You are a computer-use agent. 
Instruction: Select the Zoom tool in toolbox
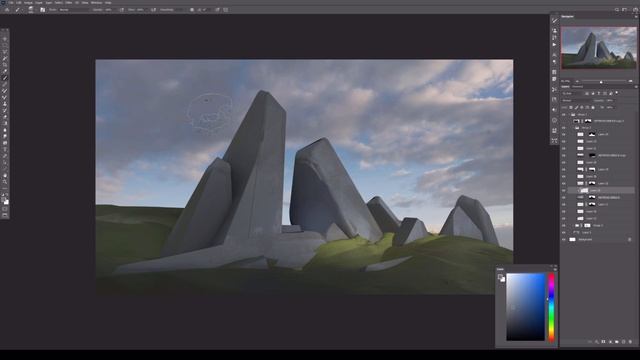pos(5,182)
